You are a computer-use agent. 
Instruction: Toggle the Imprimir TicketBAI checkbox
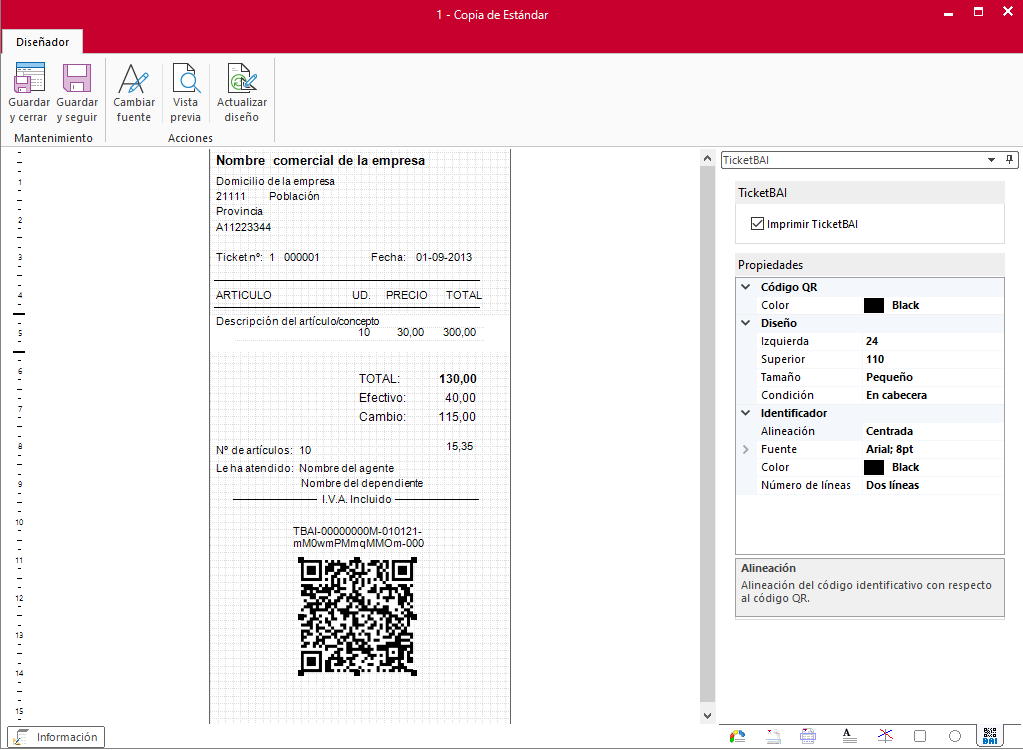(757, 224)
